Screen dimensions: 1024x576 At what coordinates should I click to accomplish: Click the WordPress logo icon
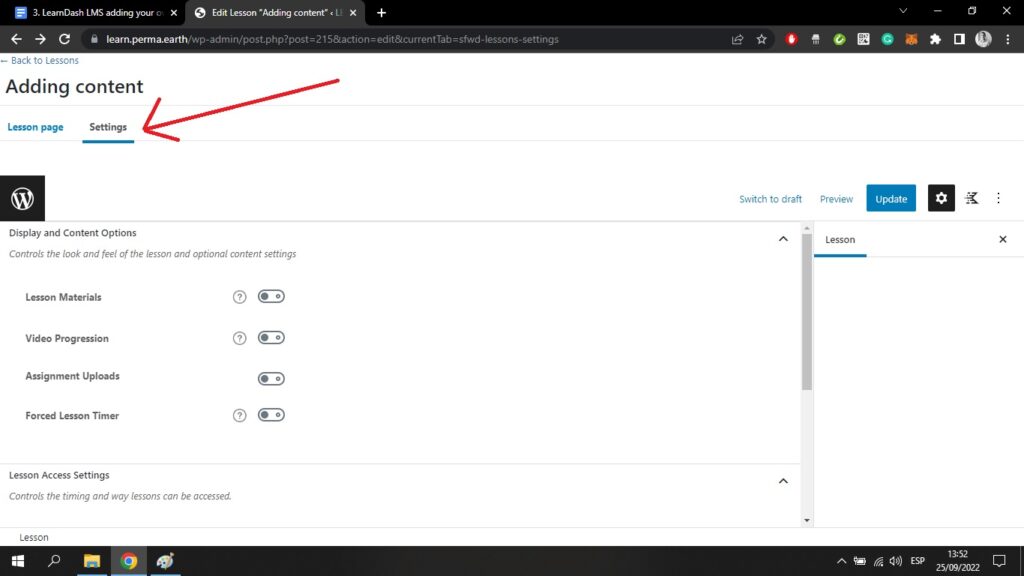(22, 198)
